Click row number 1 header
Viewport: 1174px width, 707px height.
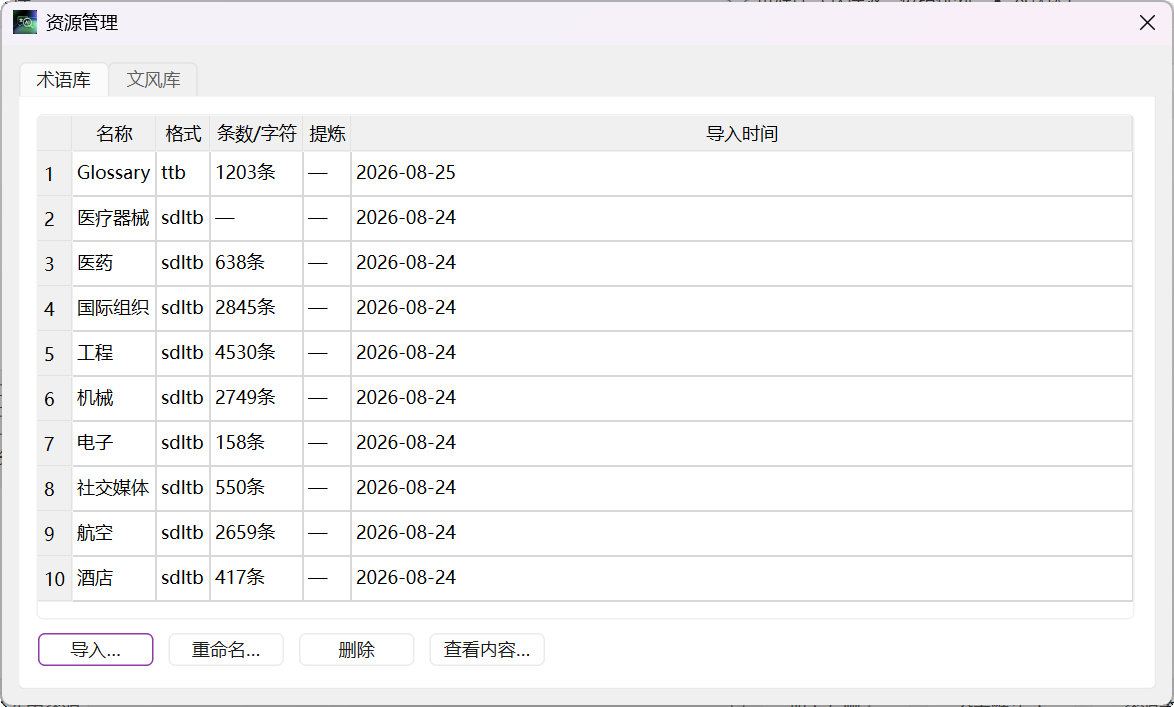[x=55, y=173]
